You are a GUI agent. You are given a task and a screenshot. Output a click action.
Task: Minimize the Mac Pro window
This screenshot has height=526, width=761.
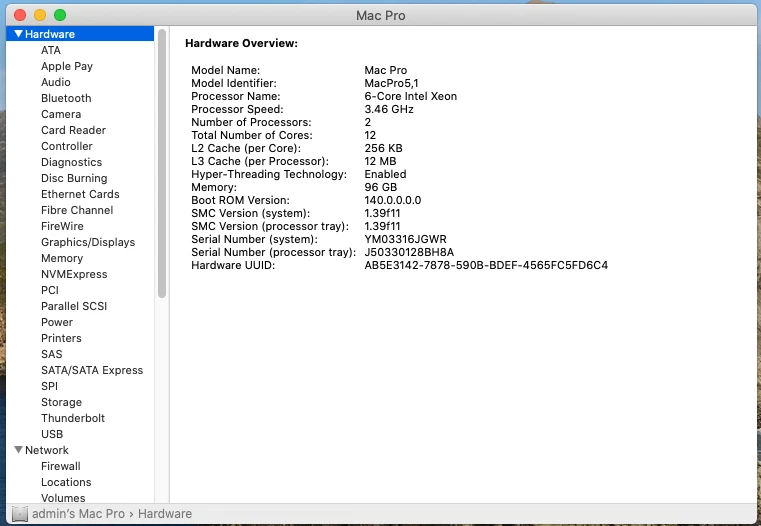[40, 15]
